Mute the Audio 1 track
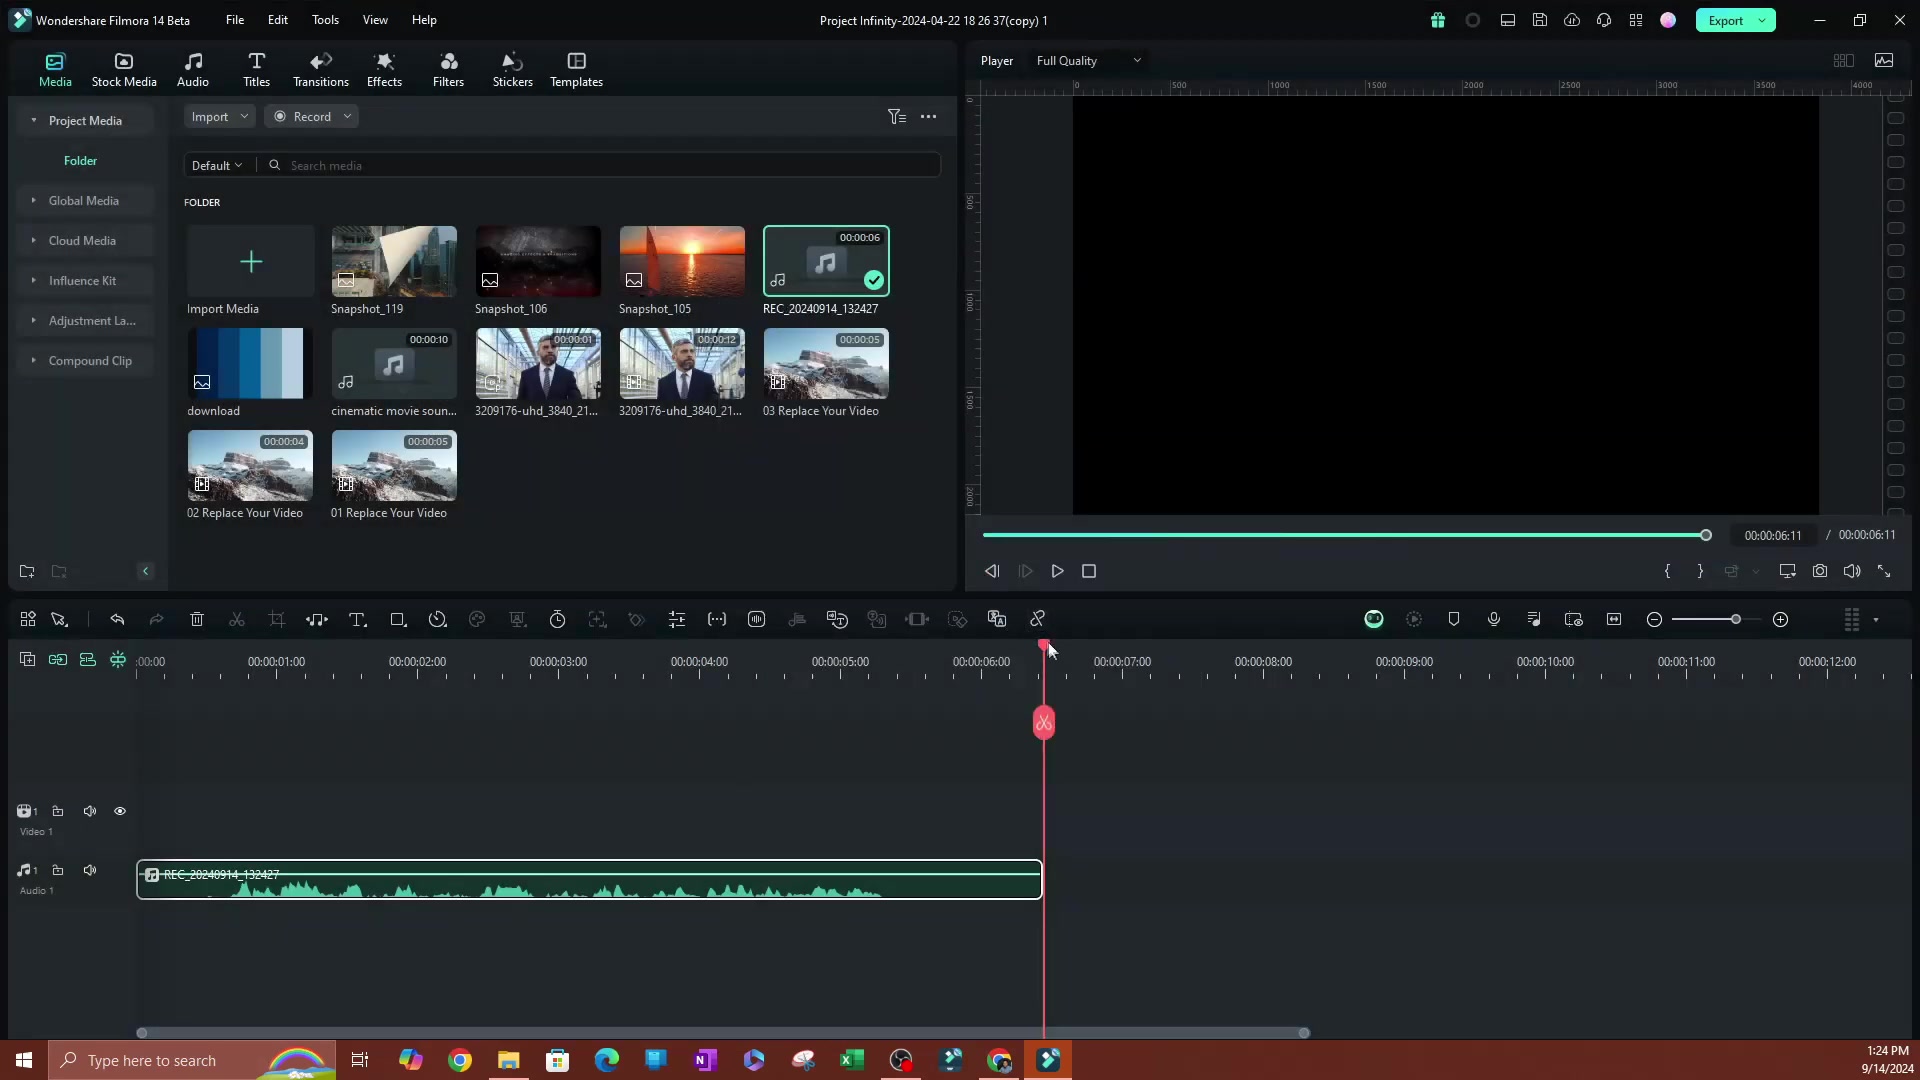The height and width of the screenshot is (1080, 1920). tap(90, 870)
